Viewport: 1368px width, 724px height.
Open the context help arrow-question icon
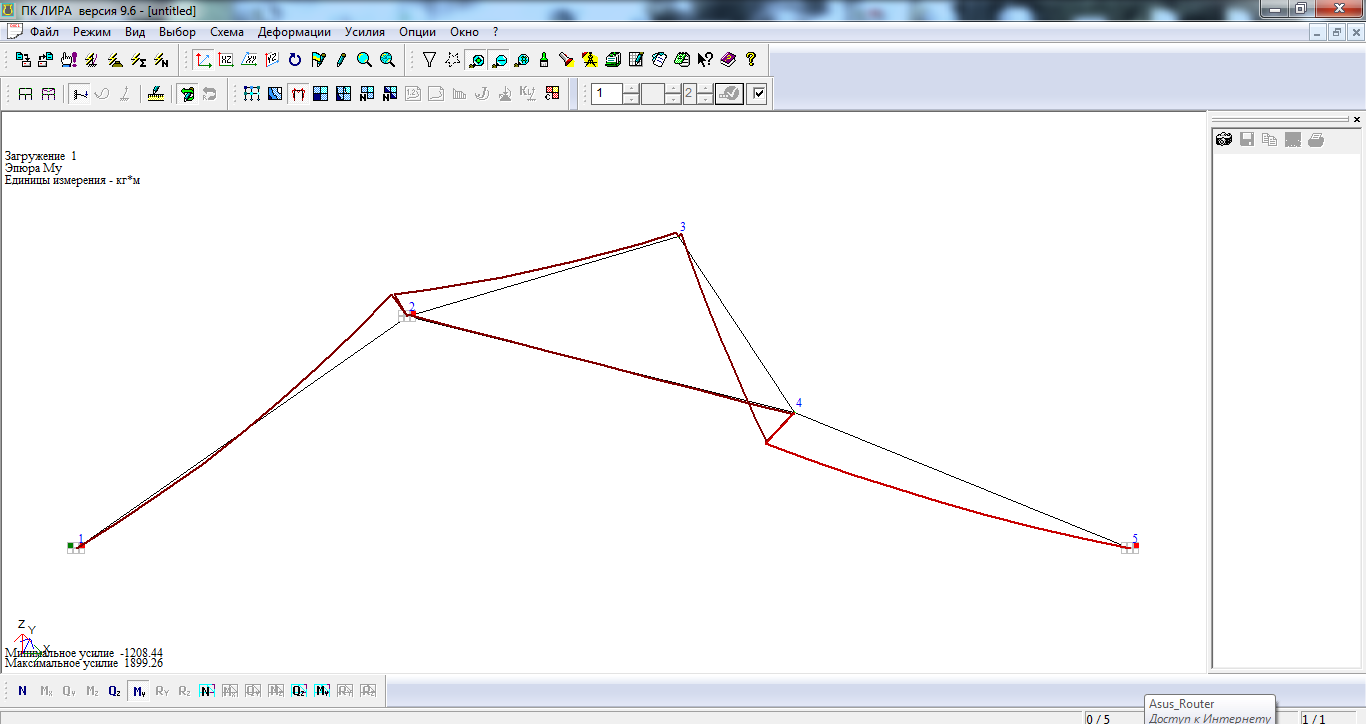click(x=705, y=60)
